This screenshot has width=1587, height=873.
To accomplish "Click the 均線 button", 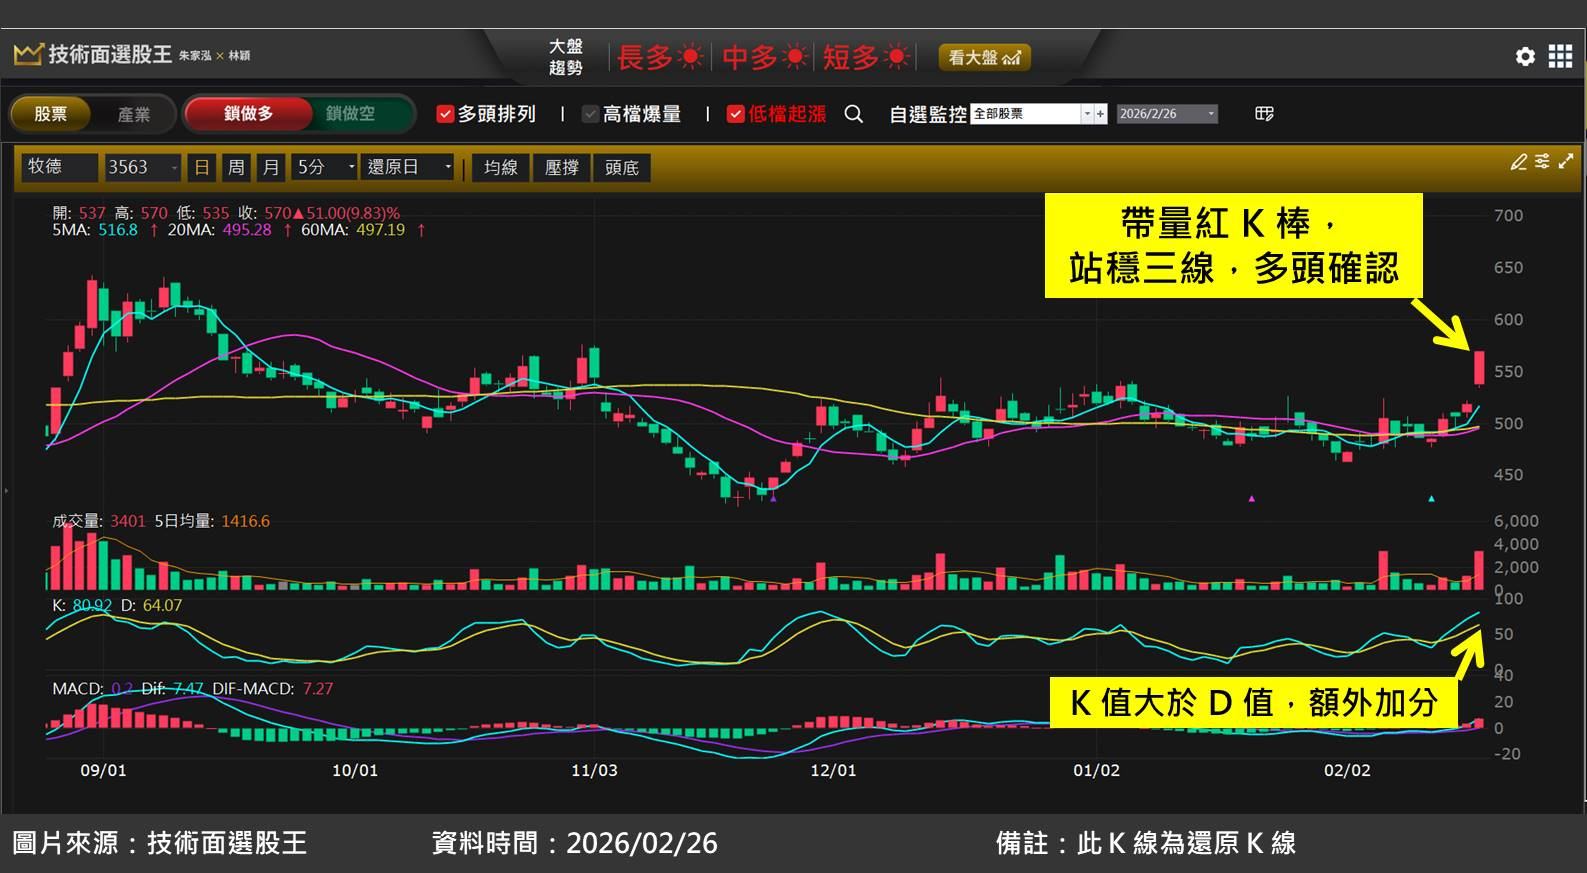I will pos(500,167).
